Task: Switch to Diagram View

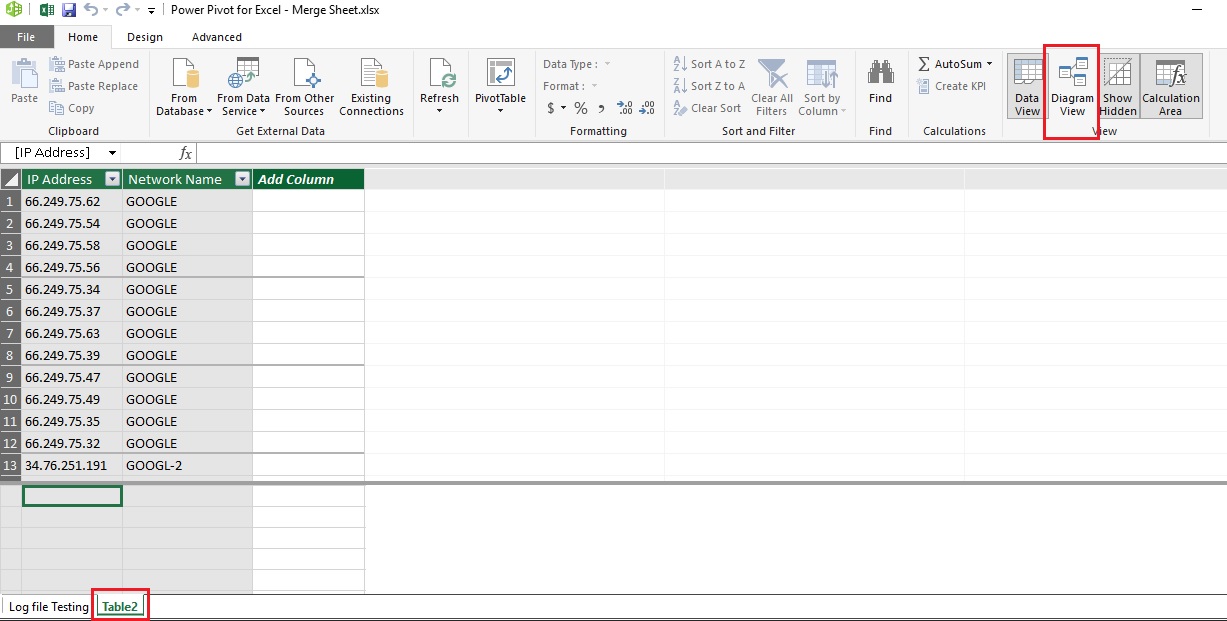Action: [1071, 86]
